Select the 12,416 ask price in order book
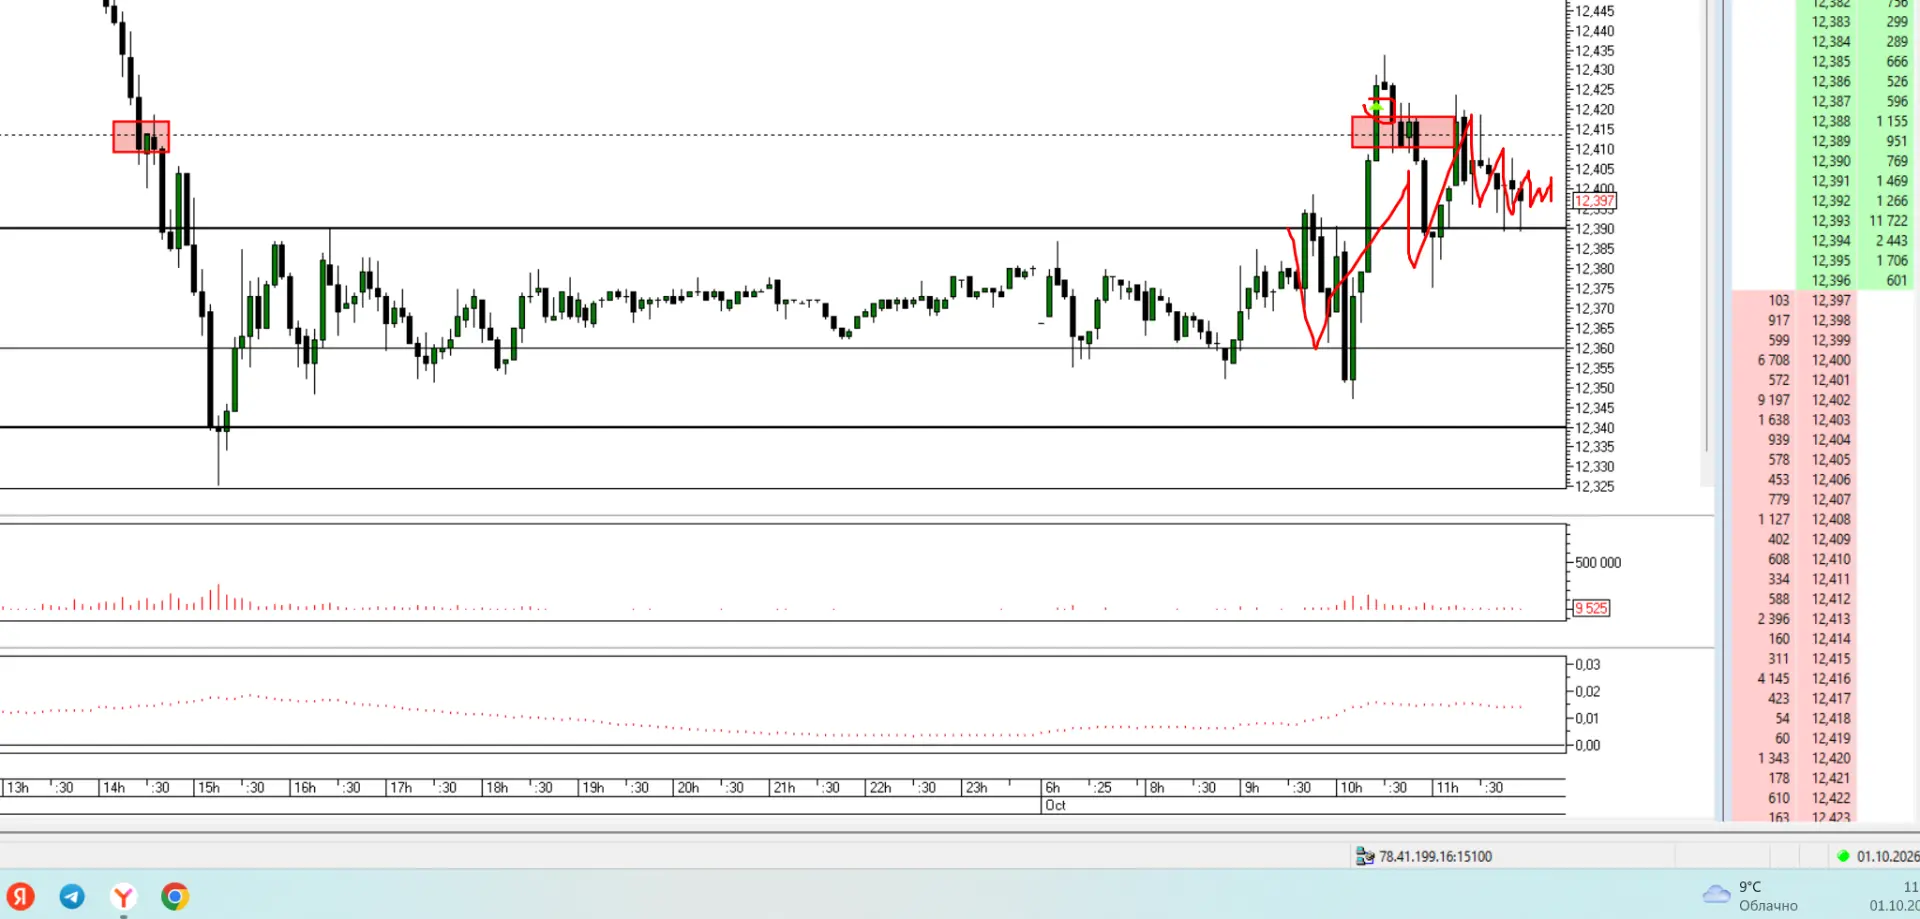The width and height of the screenshot is (1920, 919). (1831, 679)
